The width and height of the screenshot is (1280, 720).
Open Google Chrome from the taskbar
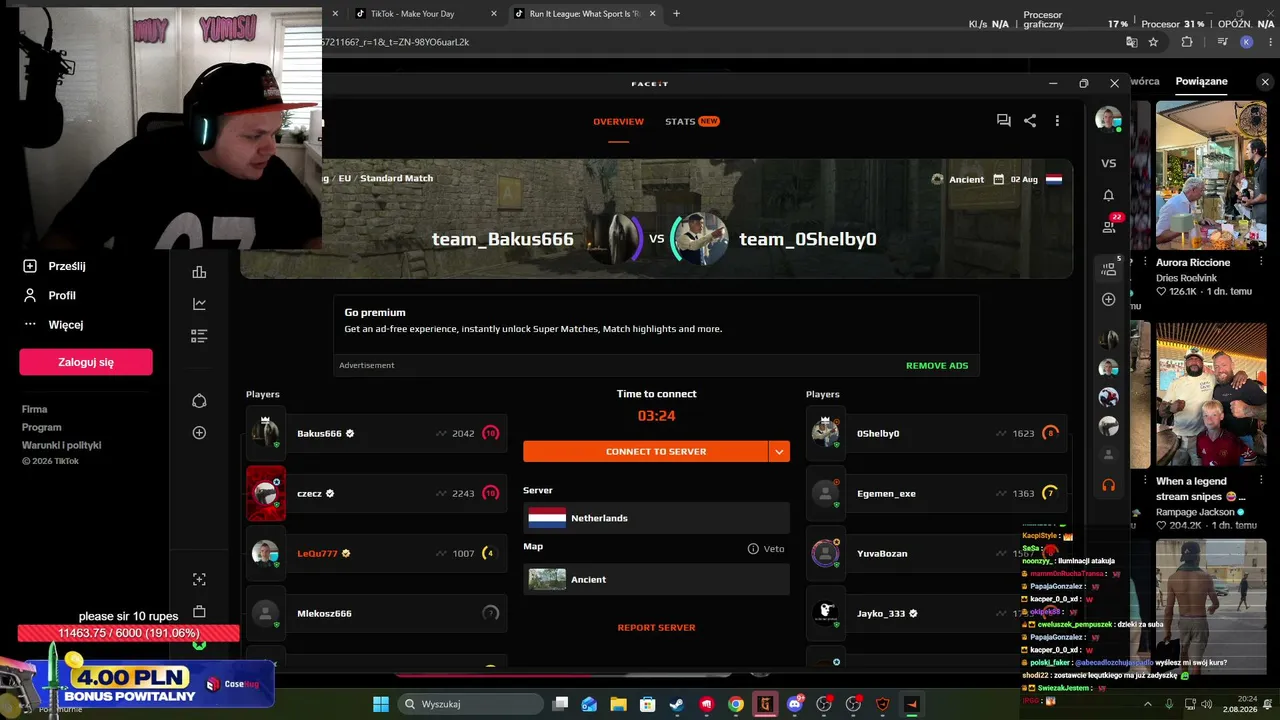[x=736, y=704]
